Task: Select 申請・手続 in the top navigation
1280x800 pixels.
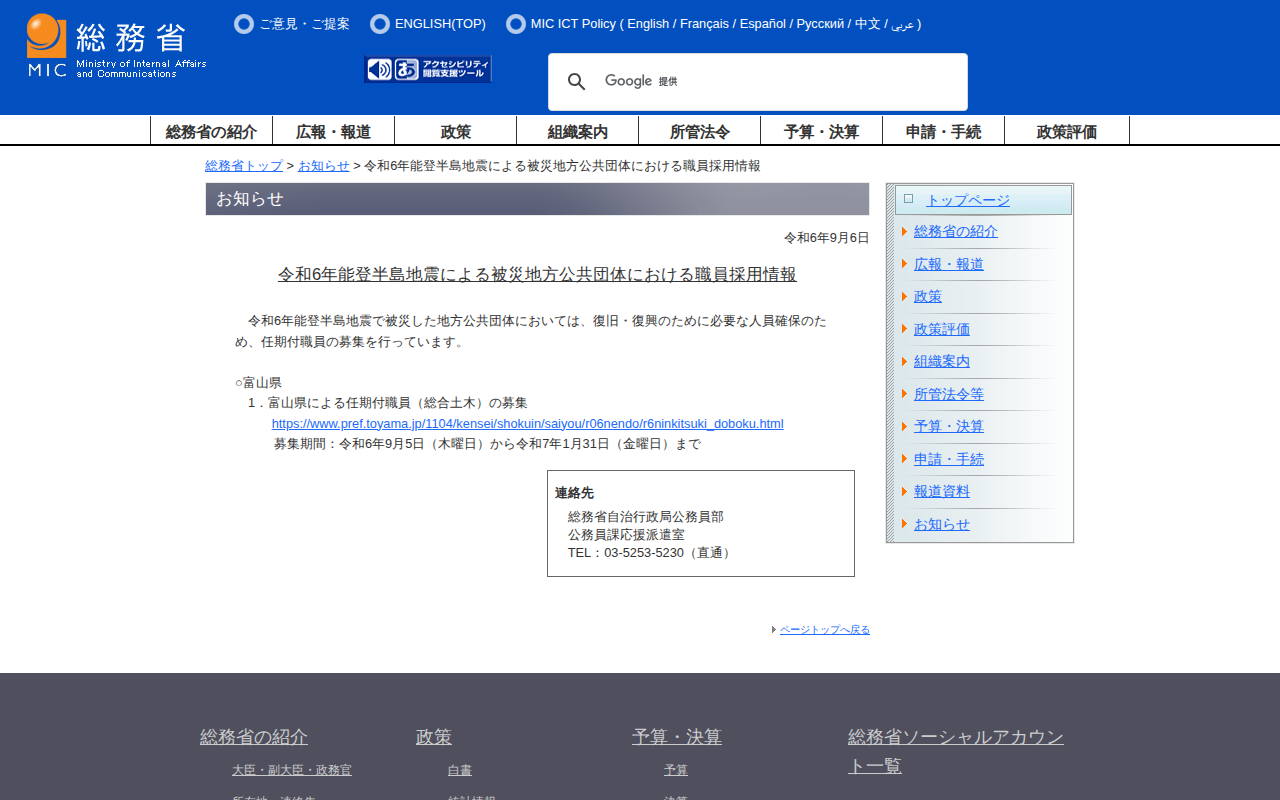Action: click(943, 131)
